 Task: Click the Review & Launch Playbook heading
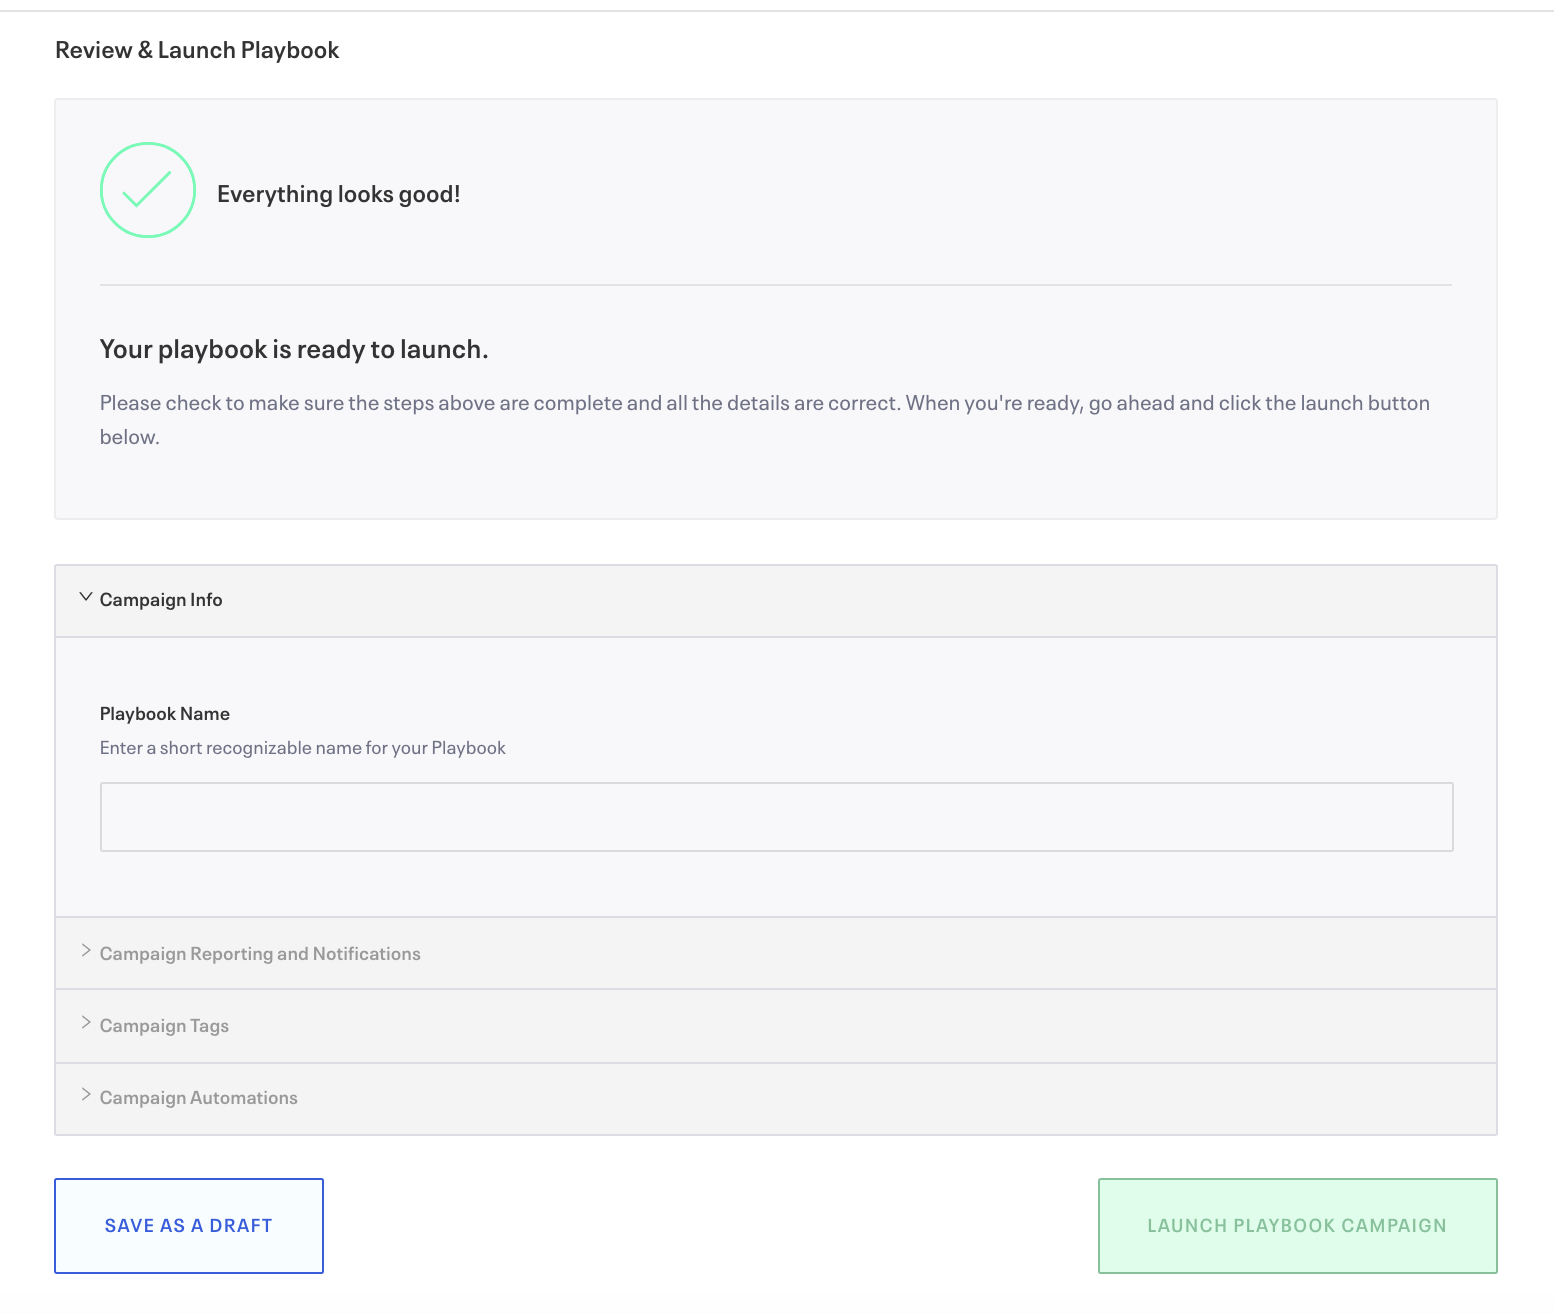(197, 50)
